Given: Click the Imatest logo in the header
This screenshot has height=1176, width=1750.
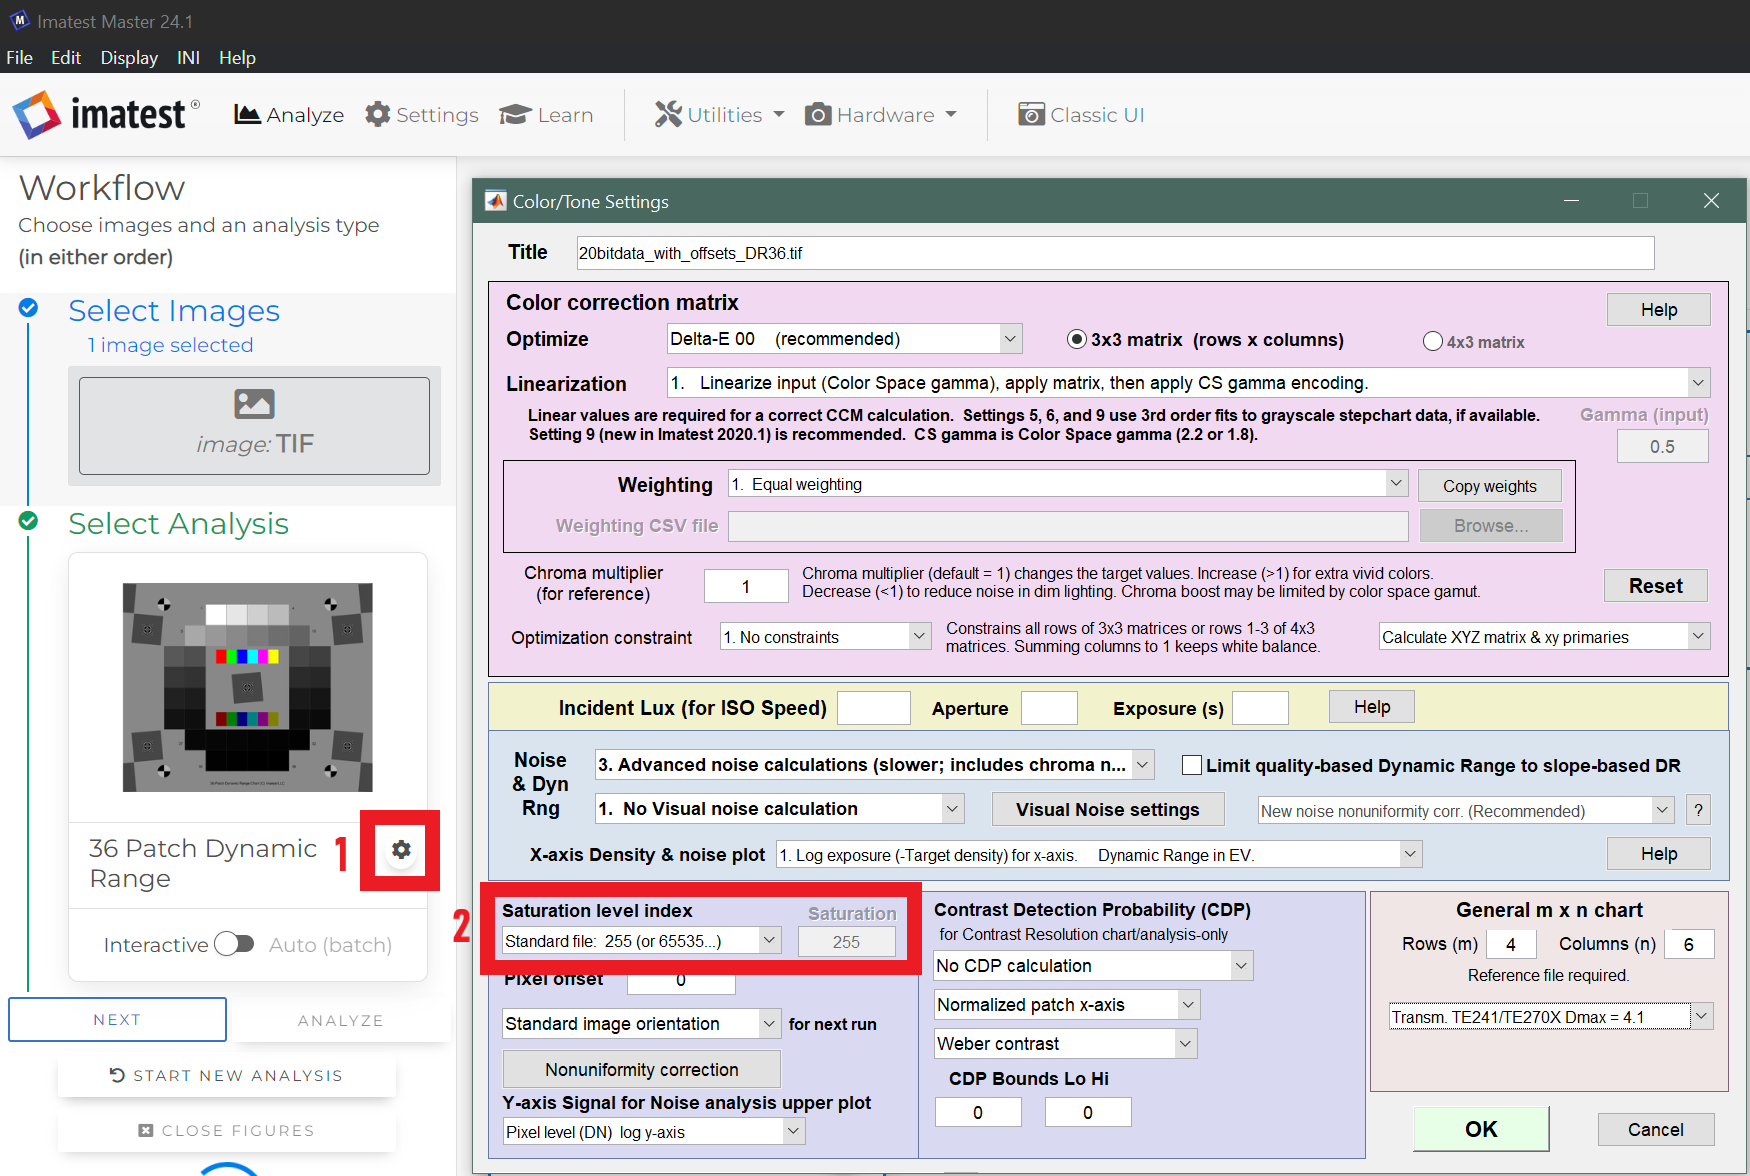Looking at the screenshot, I should 106,115.
